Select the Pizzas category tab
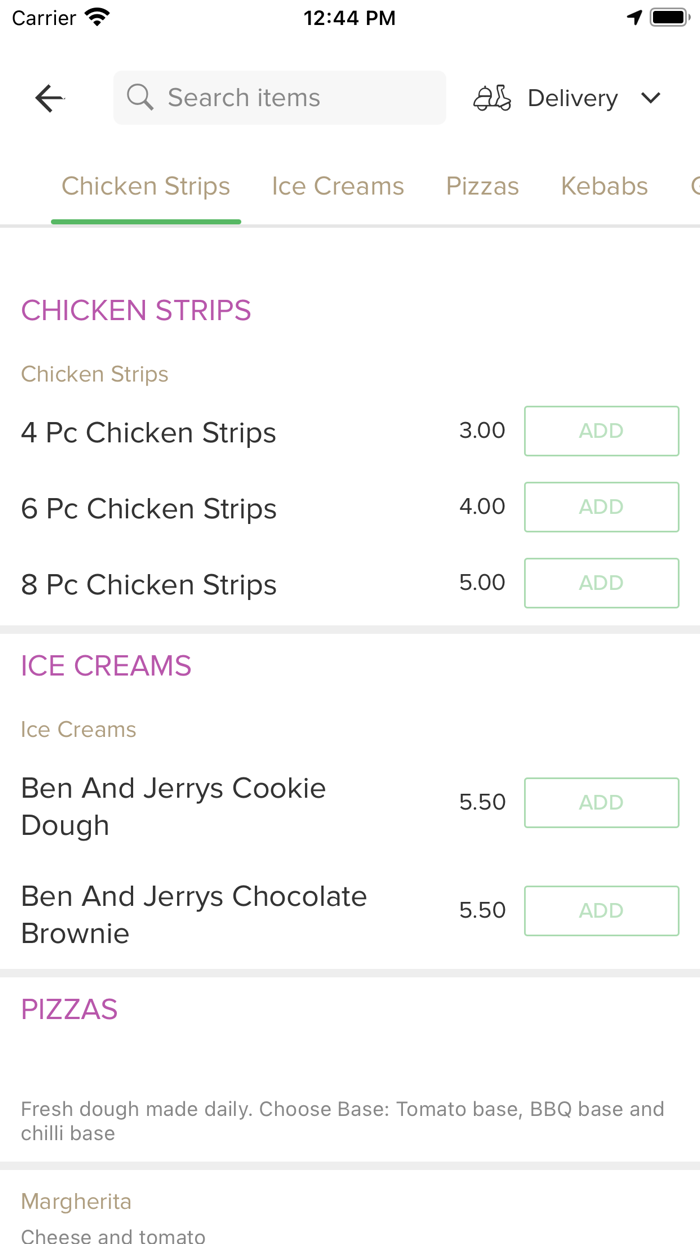700x1244 pixels. [x=482, y=186]
